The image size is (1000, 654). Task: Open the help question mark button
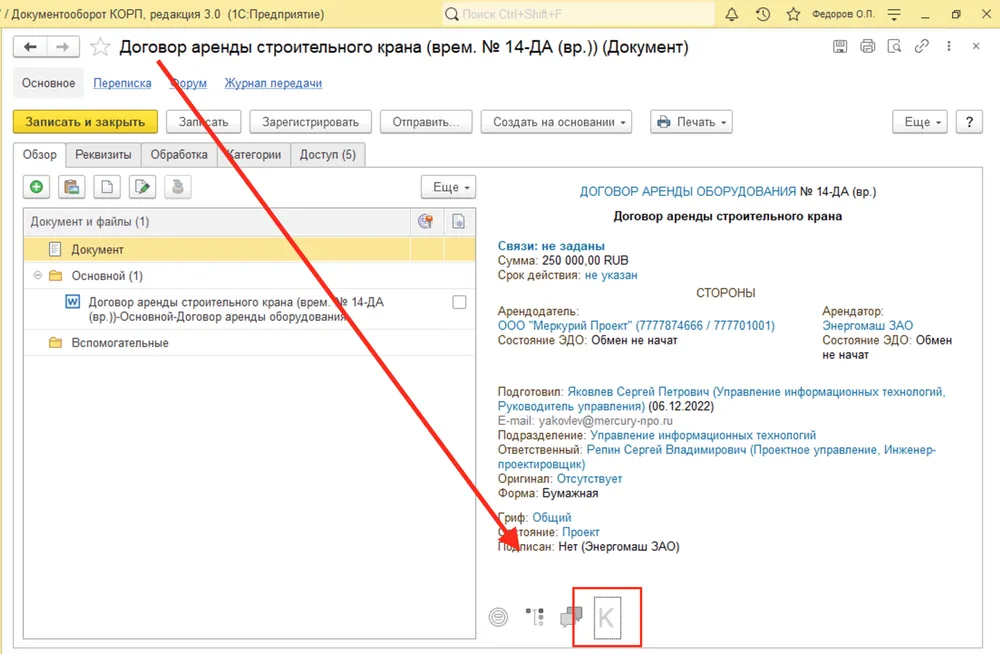969,122
